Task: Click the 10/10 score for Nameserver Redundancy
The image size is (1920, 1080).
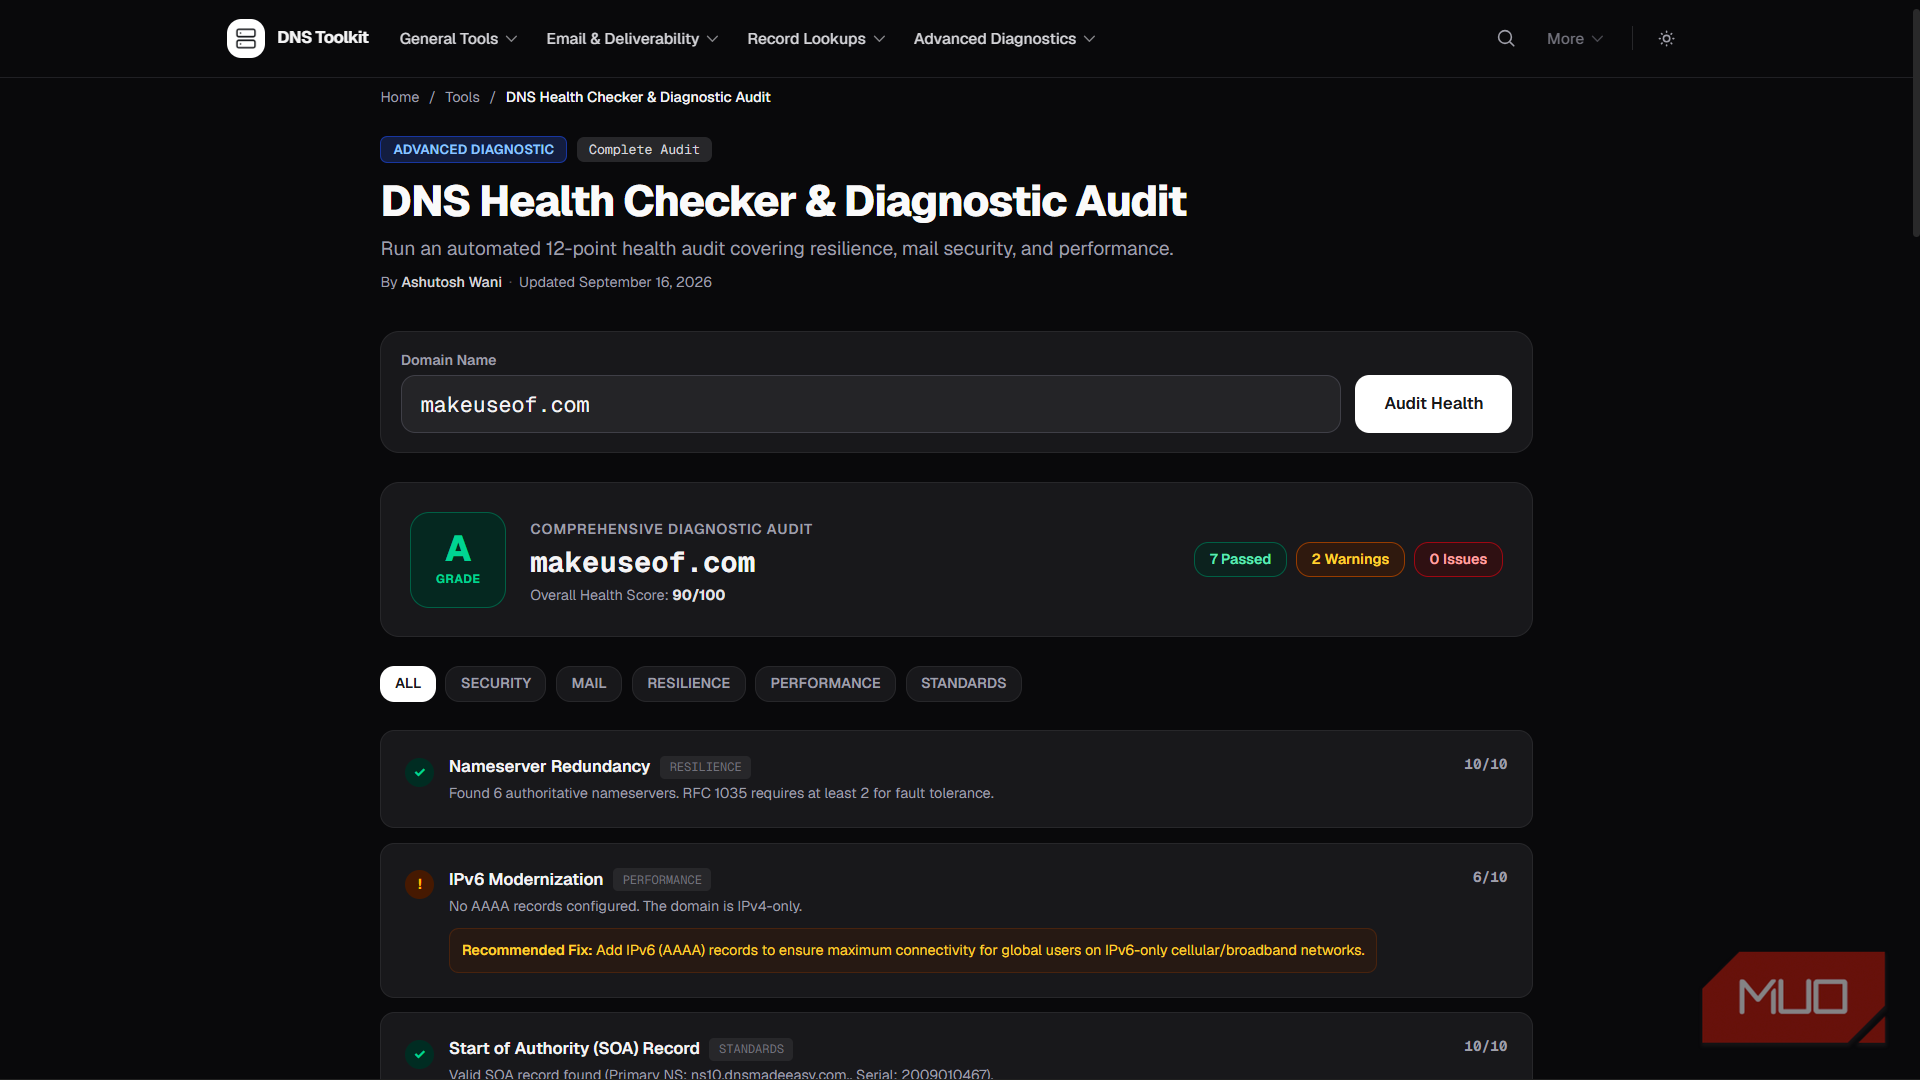Action: [x=1485, y=765]
